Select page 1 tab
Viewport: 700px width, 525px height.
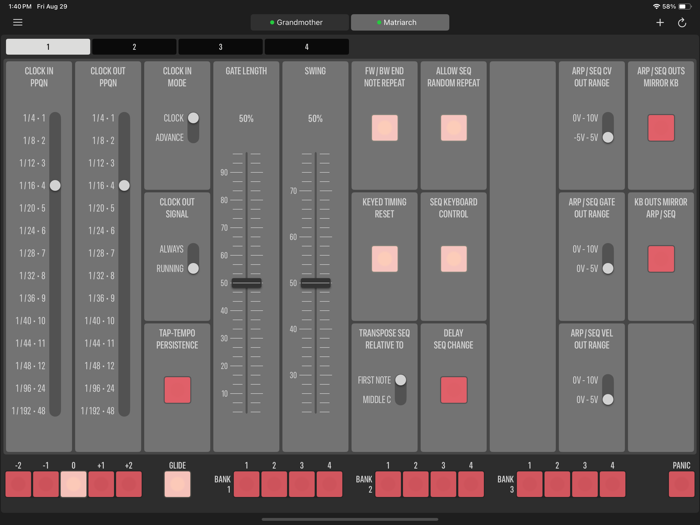pyautogui.click(x=48, y=47)
